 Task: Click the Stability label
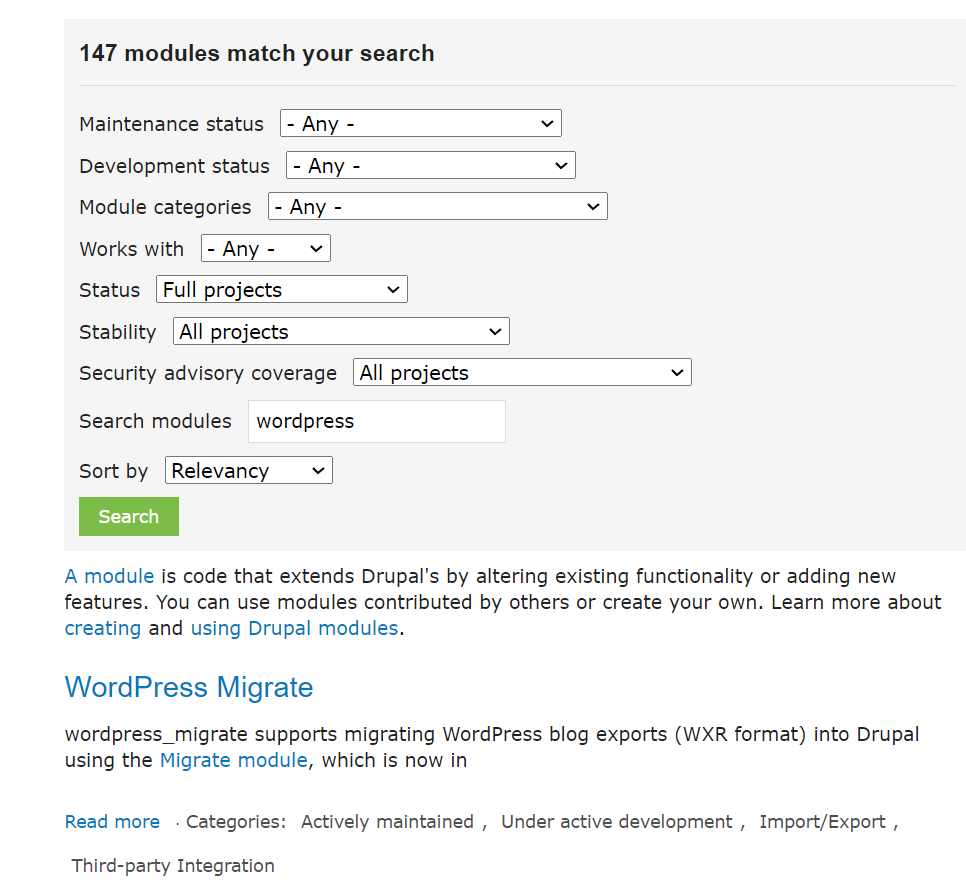tap(118, 332)
